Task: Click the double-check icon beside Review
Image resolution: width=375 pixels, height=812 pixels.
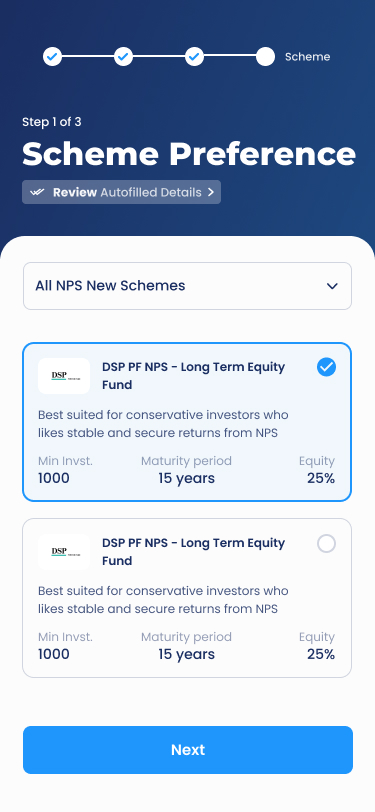Action: click(37, 192)
